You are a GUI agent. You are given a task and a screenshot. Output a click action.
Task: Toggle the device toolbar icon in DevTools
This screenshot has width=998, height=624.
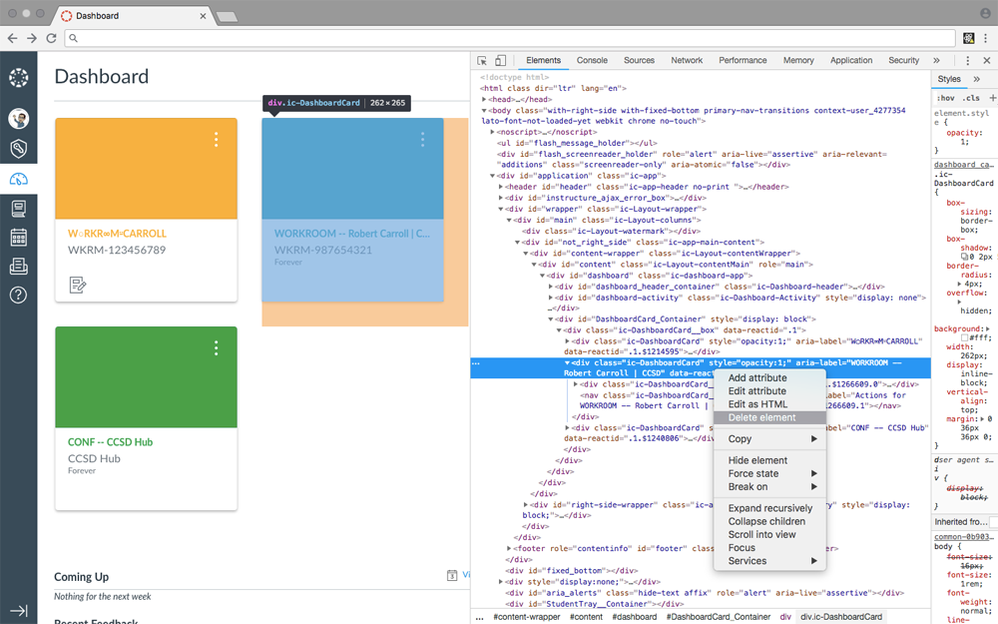[x=501, y=60]
